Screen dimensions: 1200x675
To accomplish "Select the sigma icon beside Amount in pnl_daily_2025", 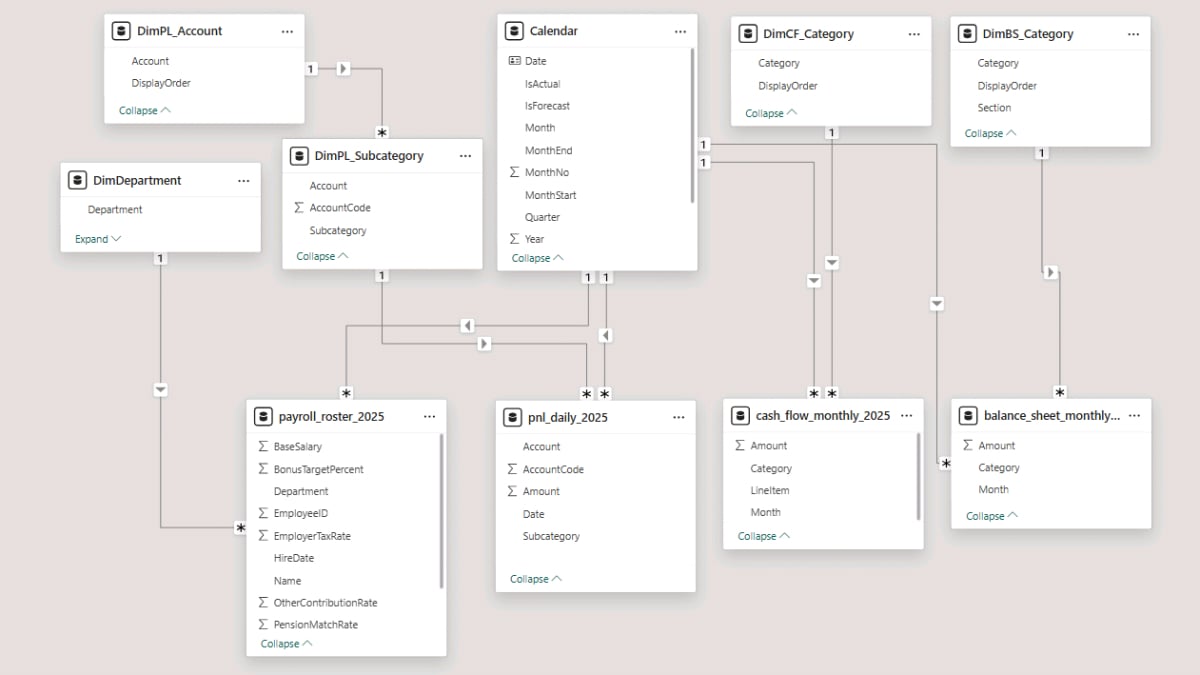I will click(513, 491).
